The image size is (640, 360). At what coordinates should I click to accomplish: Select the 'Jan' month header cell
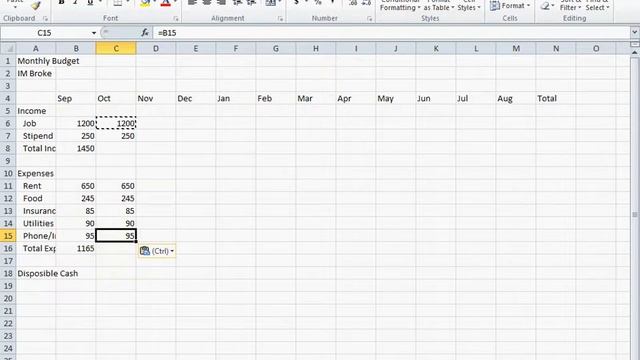tap(236, 98)
